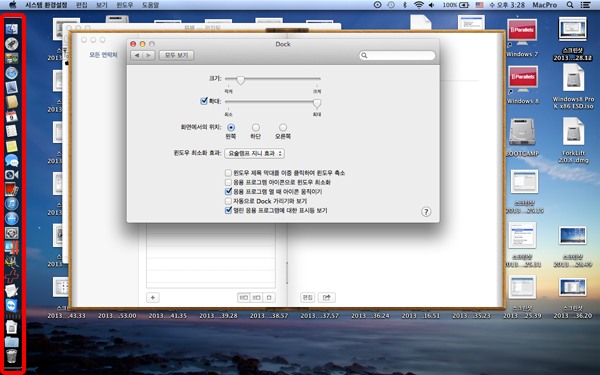Viewport: 600px width, 375px height.
Task: Enable 자동으로 Dock 가리기와 보기 checkbox
Action: click(228, 201)
